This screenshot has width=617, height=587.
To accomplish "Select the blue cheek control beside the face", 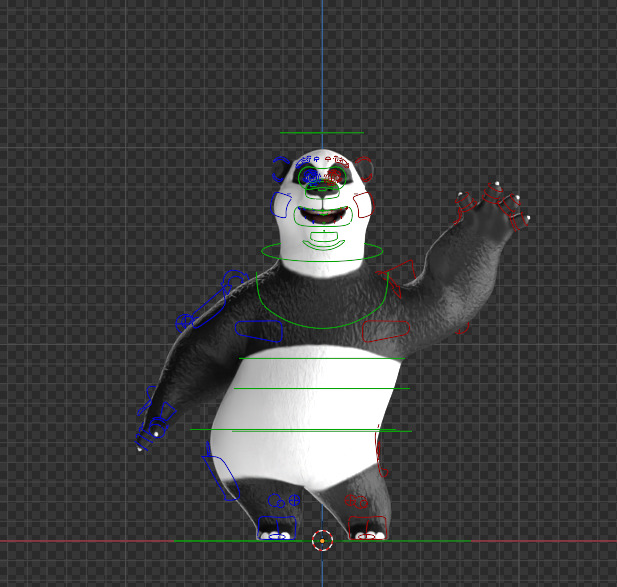I will pyautogui.click(x=281, y=205).
